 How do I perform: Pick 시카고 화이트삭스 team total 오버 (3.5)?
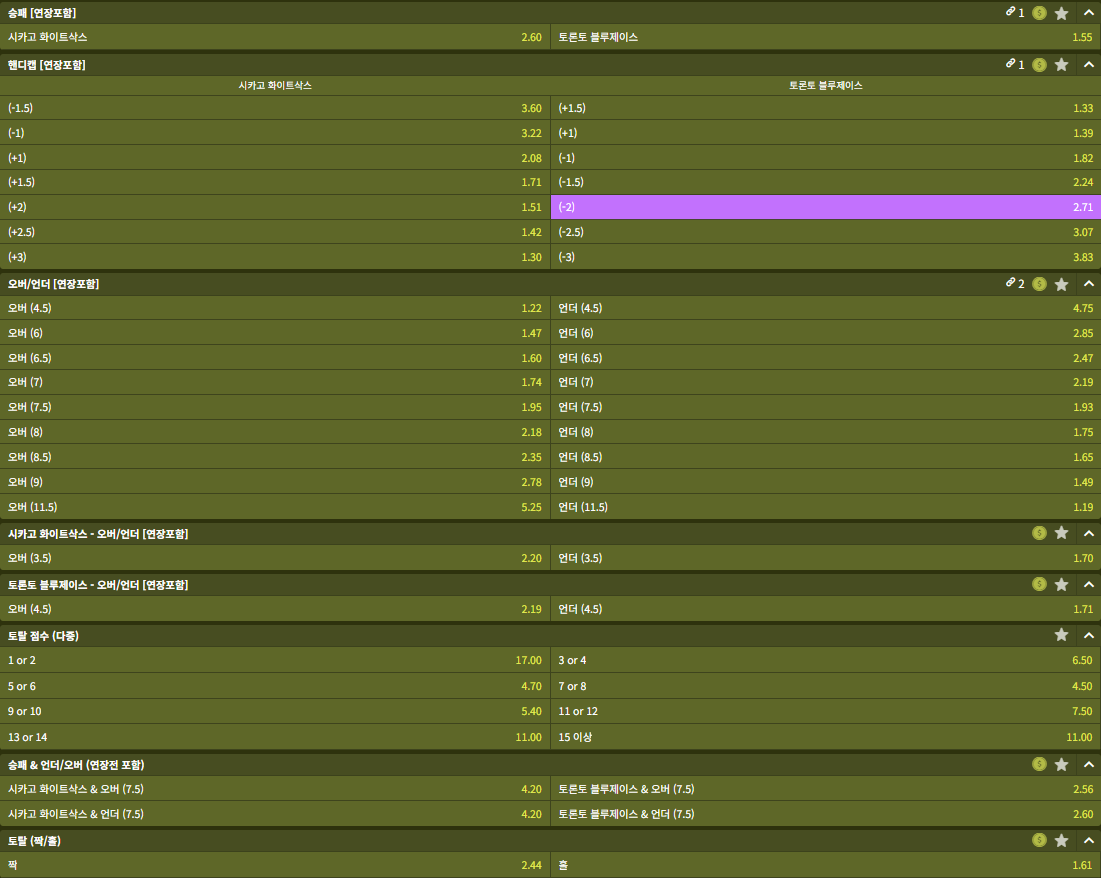(x=275, y=558)
